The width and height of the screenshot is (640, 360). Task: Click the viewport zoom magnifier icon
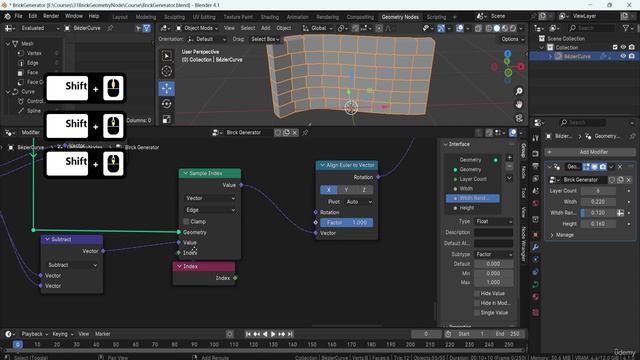(x=519, y=91)
